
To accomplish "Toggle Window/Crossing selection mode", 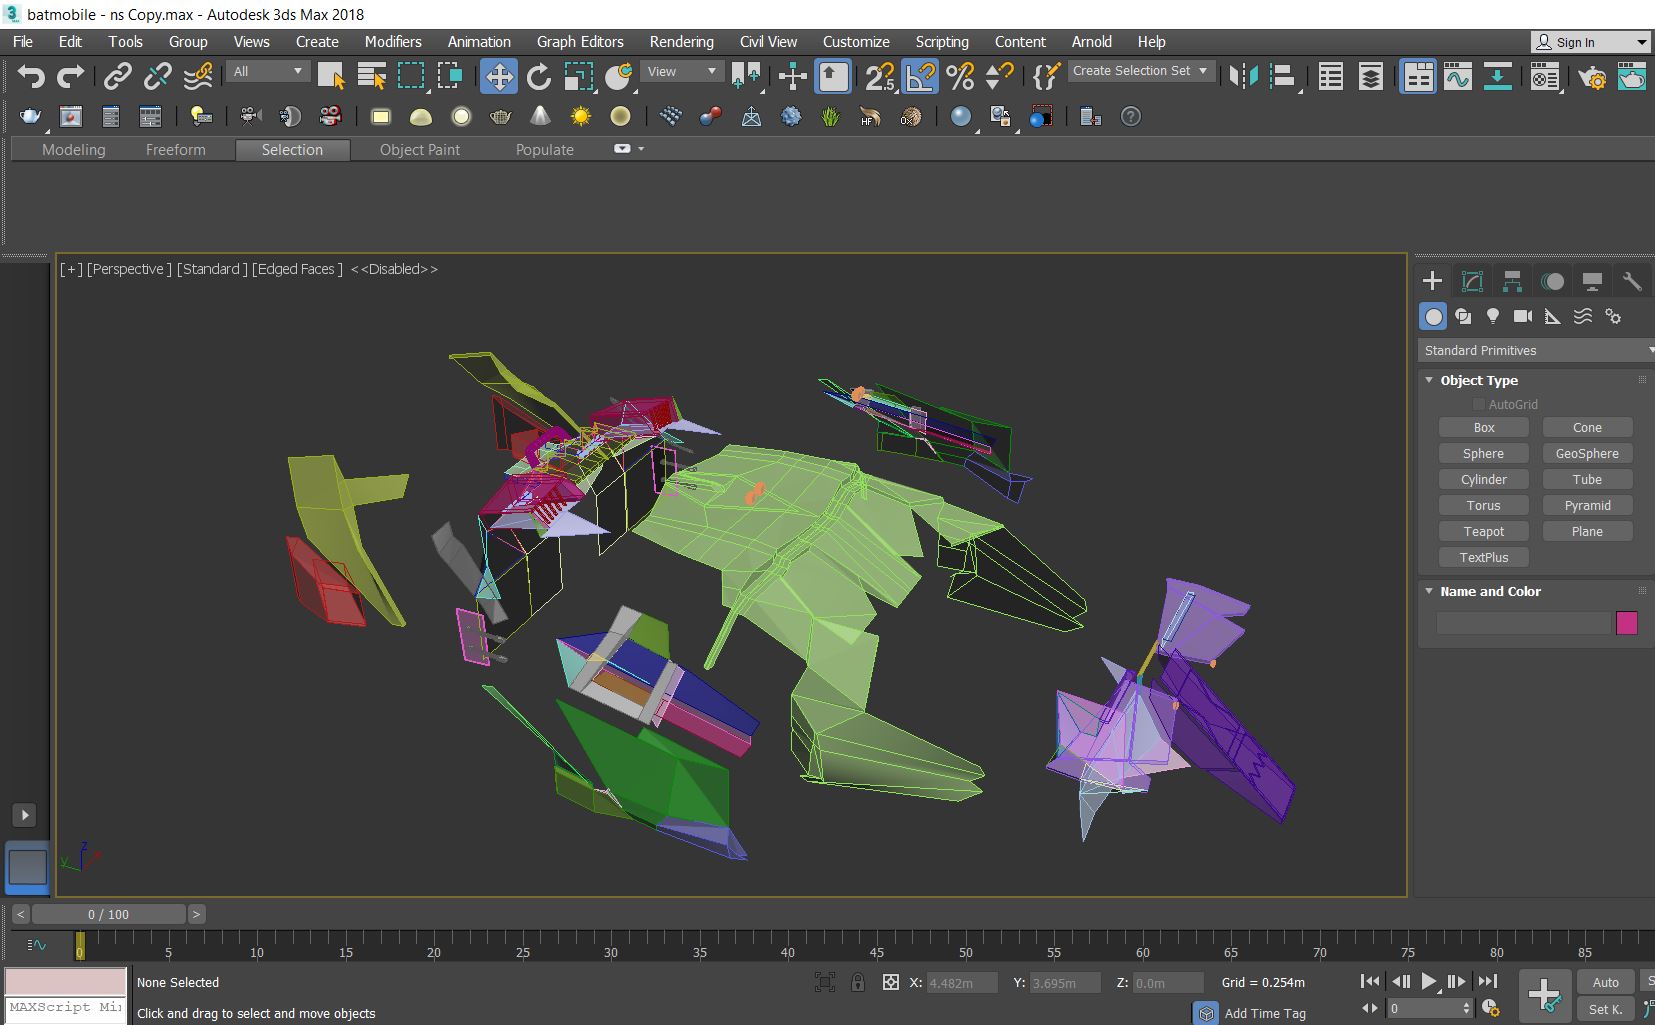I will click(451, 76).
